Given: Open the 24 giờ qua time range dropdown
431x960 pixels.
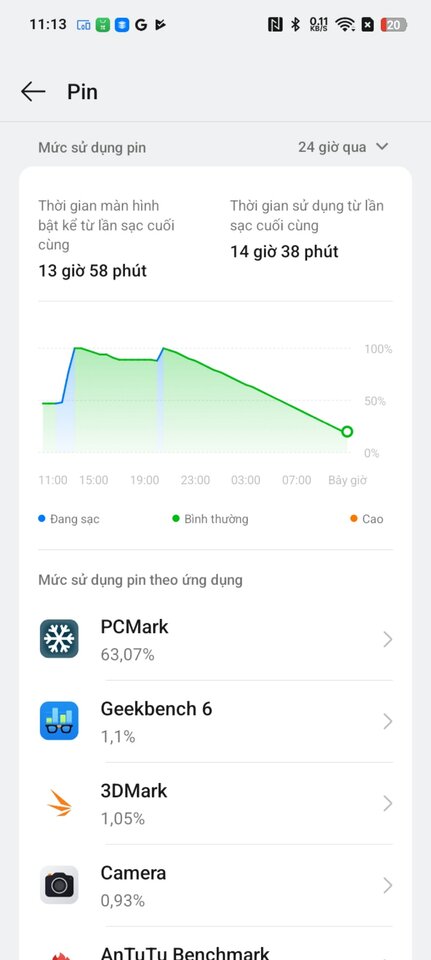Looking at the screenshot, I should click(343, 147).
